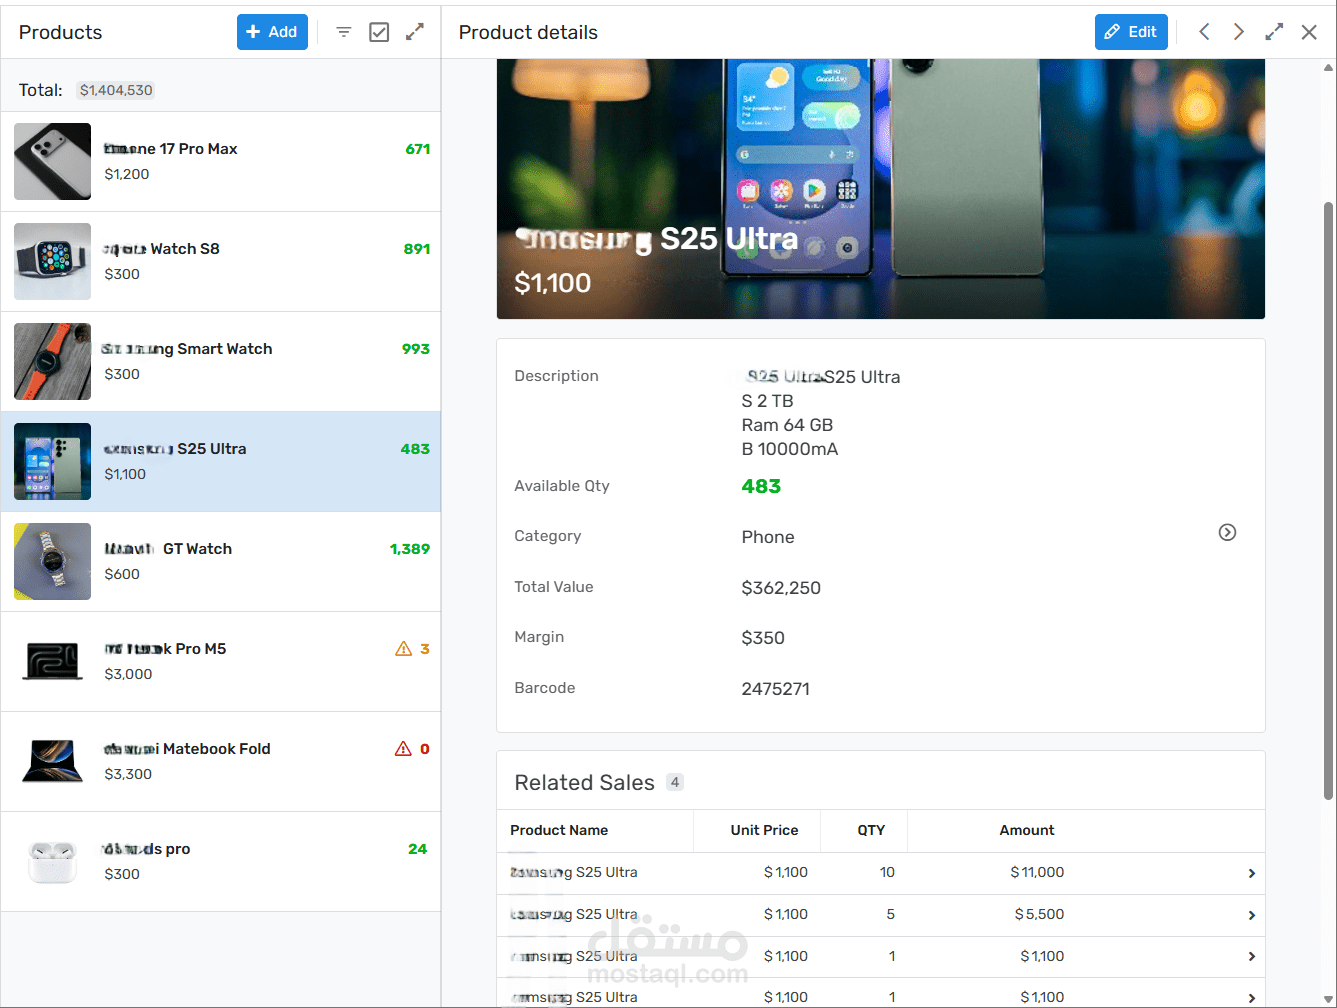Image resolution: width=1337 pixels, height=1008 pixels.
Task: Click the $3,000 price text
Action: tap(128, 674)
